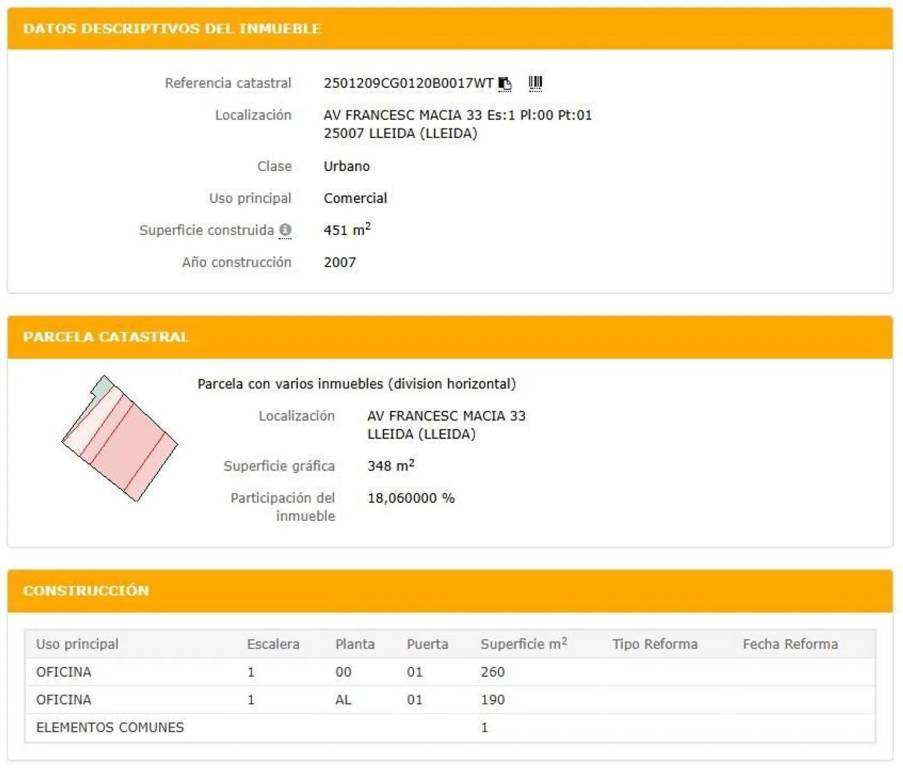Click the barcode icon beside the cadastral reference
Viewport: 903px width, 768px height.
coord(536,83)
